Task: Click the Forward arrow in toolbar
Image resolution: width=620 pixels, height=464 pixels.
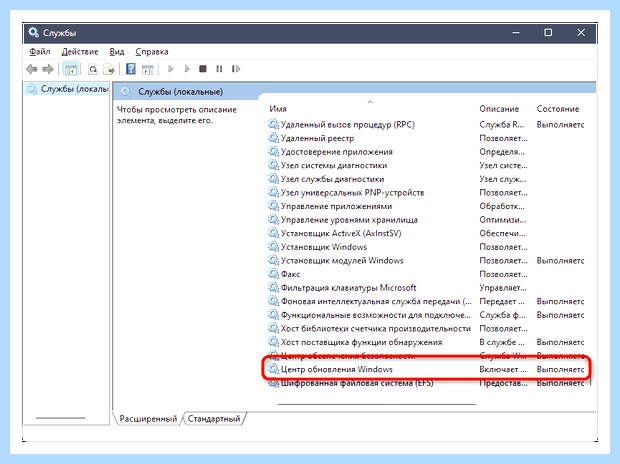Action: pos(48,69)
